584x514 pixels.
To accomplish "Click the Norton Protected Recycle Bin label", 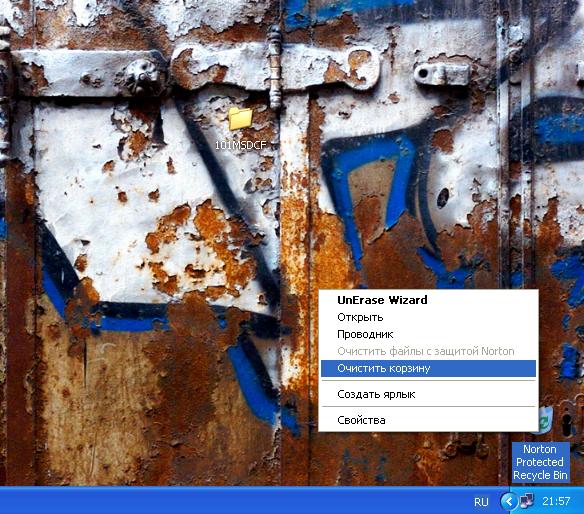I will point(540,462).
